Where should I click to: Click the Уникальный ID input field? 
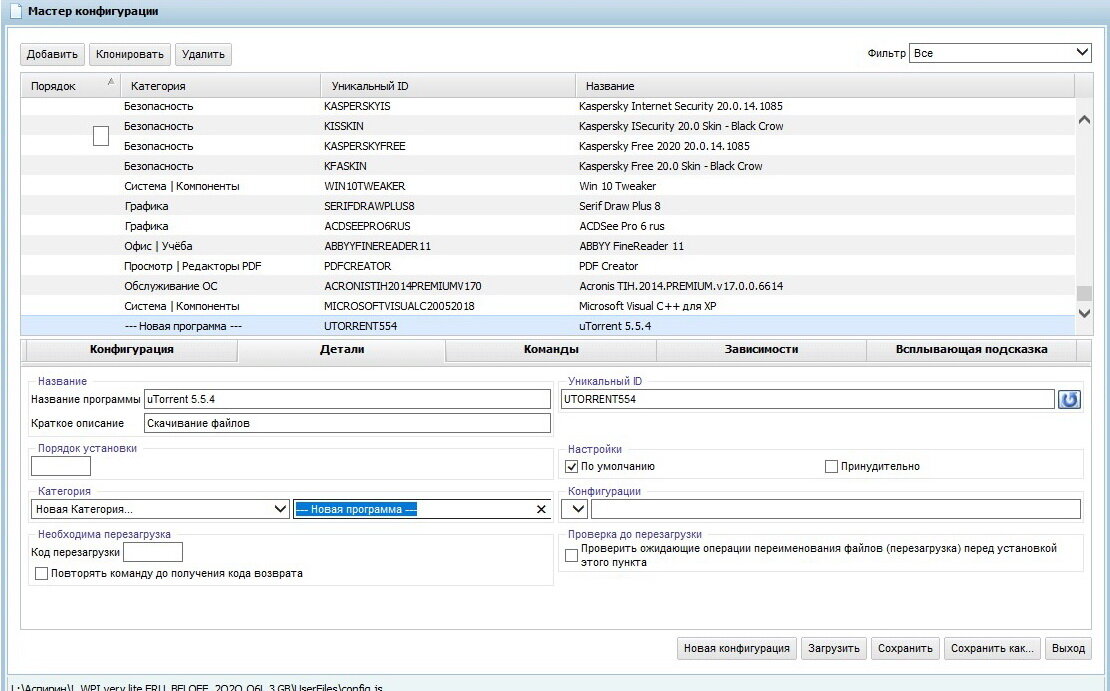(x=808, y=399)
